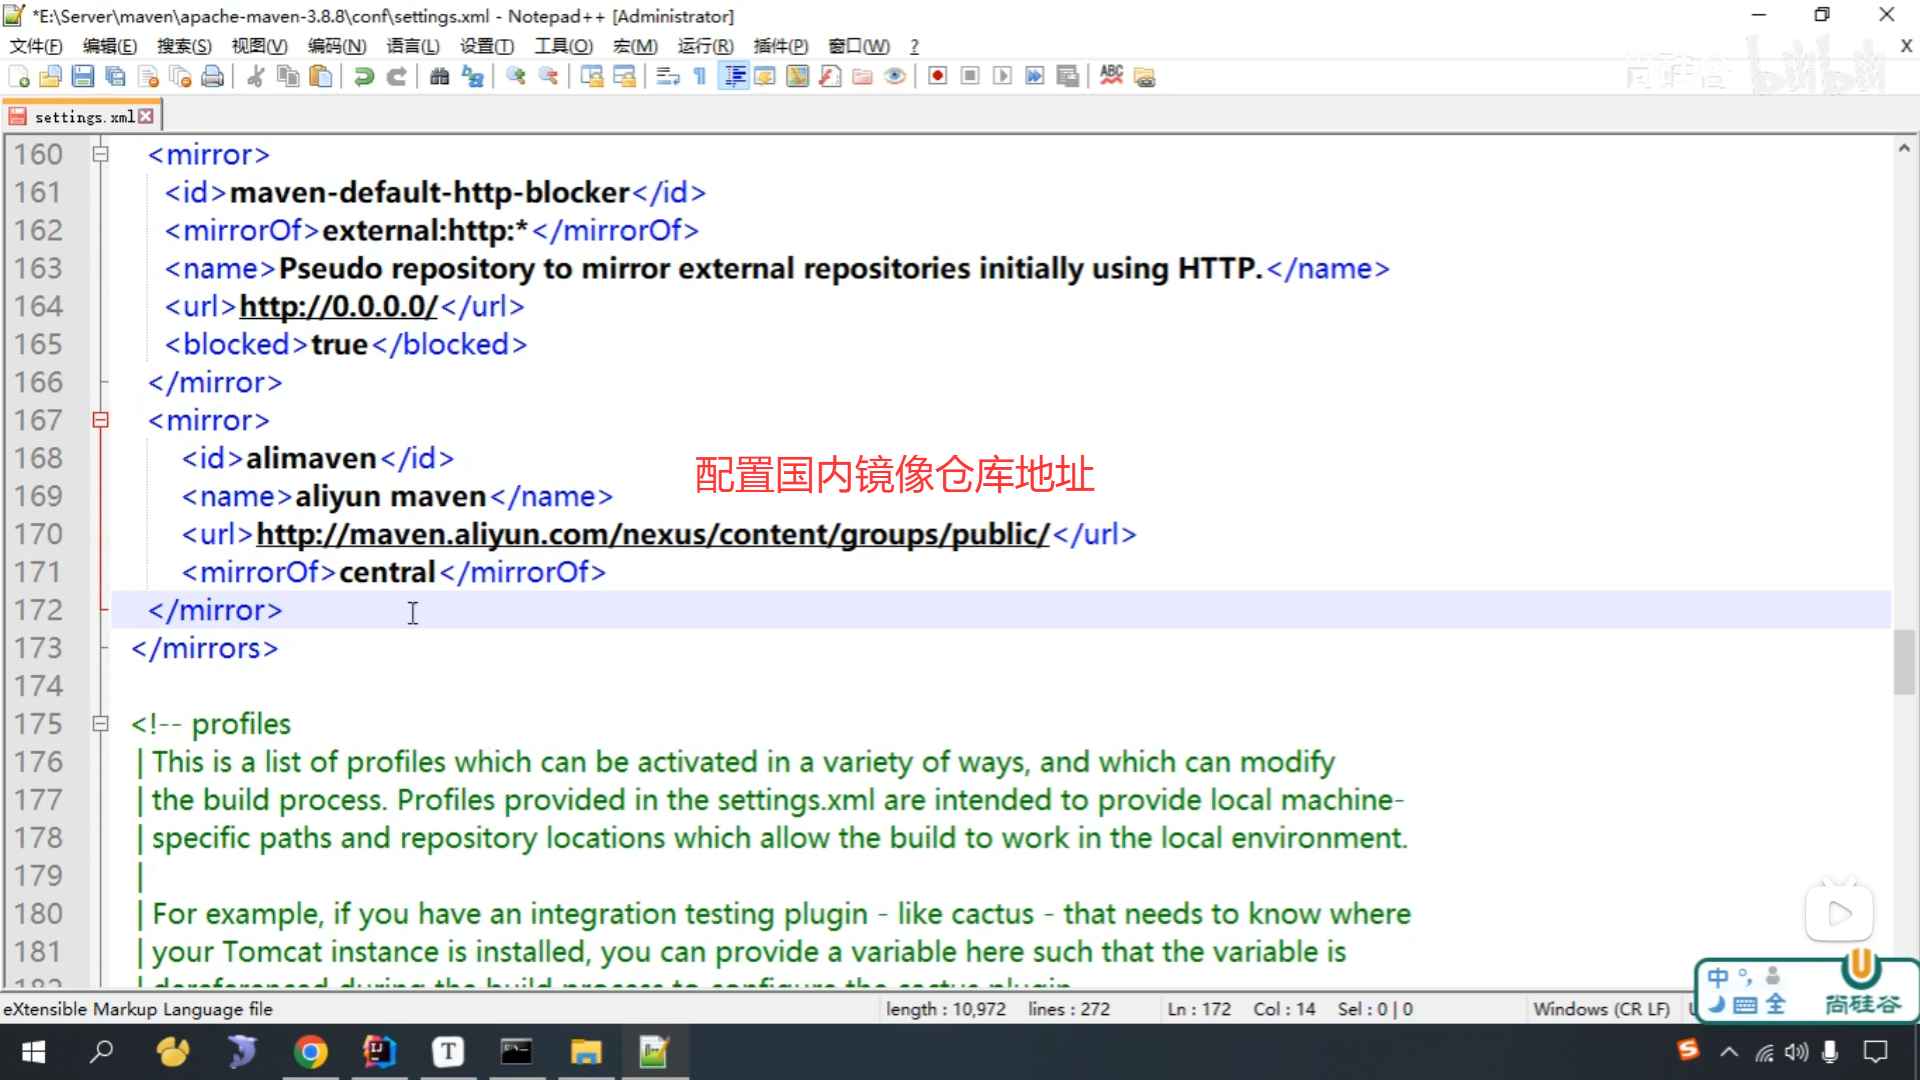The image size is (1920, 1080).
Task: Click the maven.aliyun.com URL link
Action: coord(652,535)
